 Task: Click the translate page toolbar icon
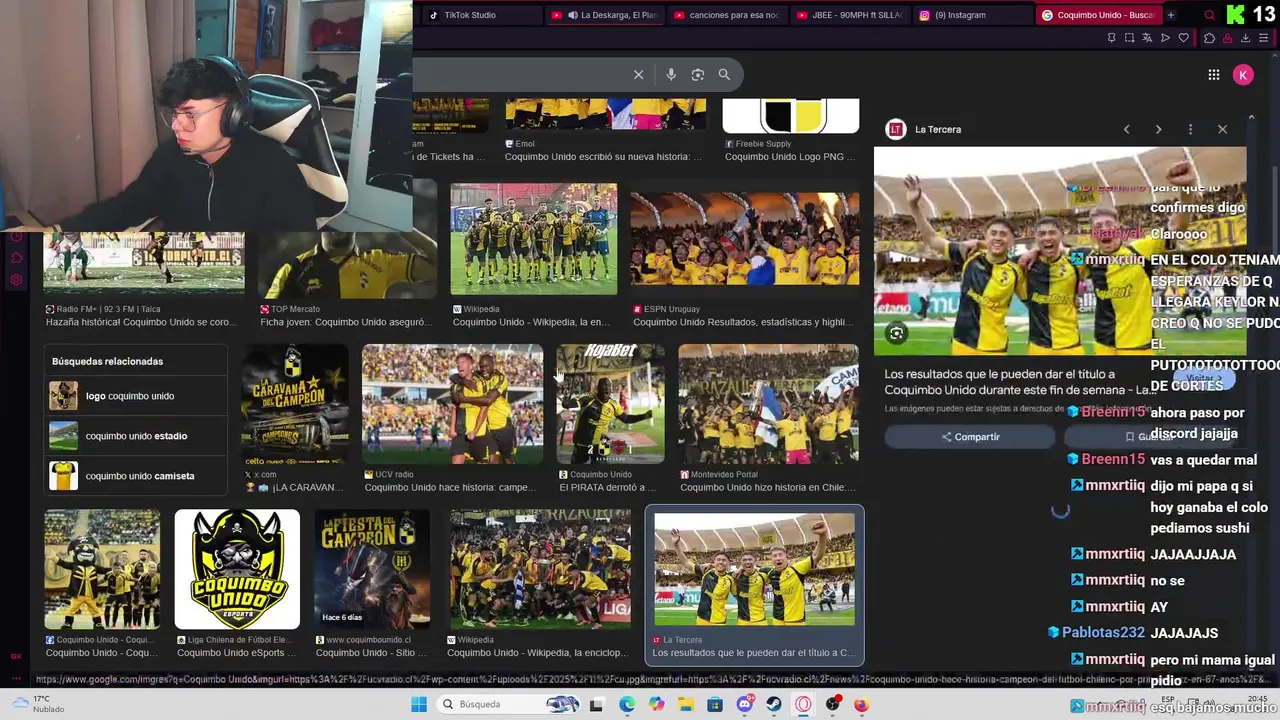pyautogui.click(x=1147, y=38)
